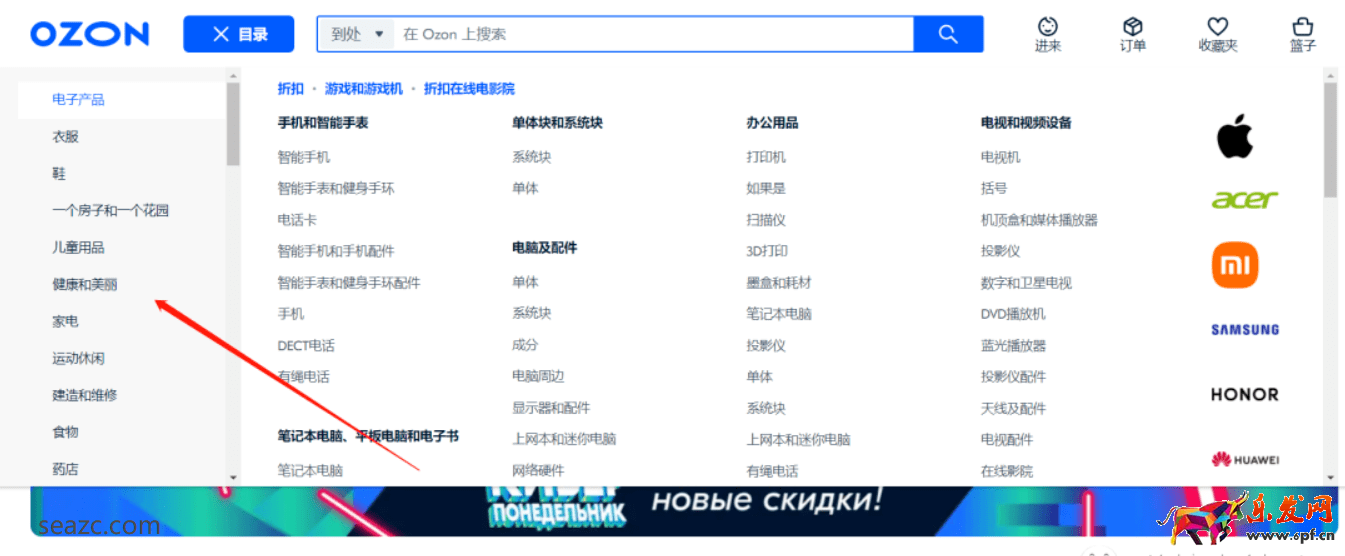This screenshot has width=1345, height=556.
Task: Open the 篮子 basket icon
Action: [x=1302, y=34]
